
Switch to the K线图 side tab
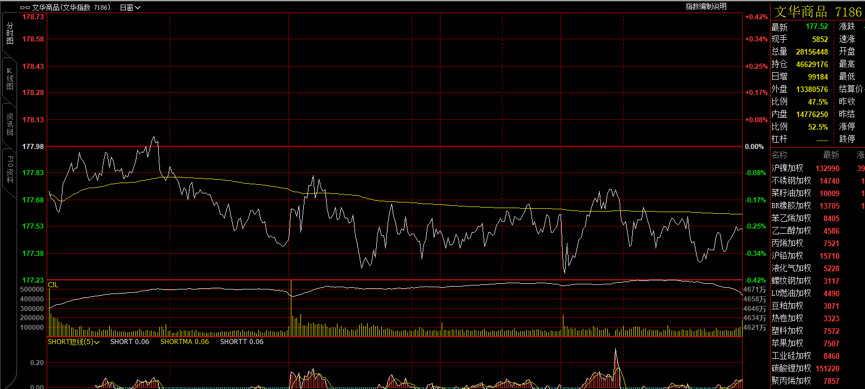[9, 79]
